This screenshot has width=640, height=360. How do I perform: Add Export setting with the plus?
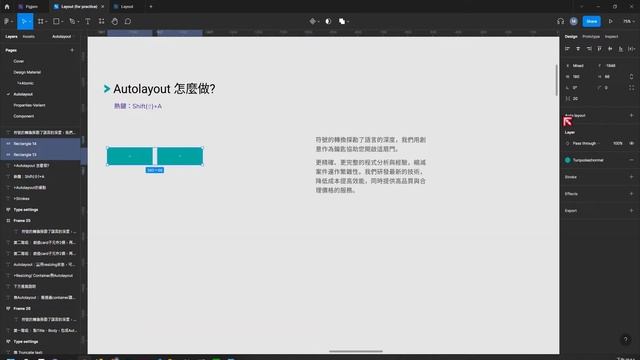pos(631,211)
